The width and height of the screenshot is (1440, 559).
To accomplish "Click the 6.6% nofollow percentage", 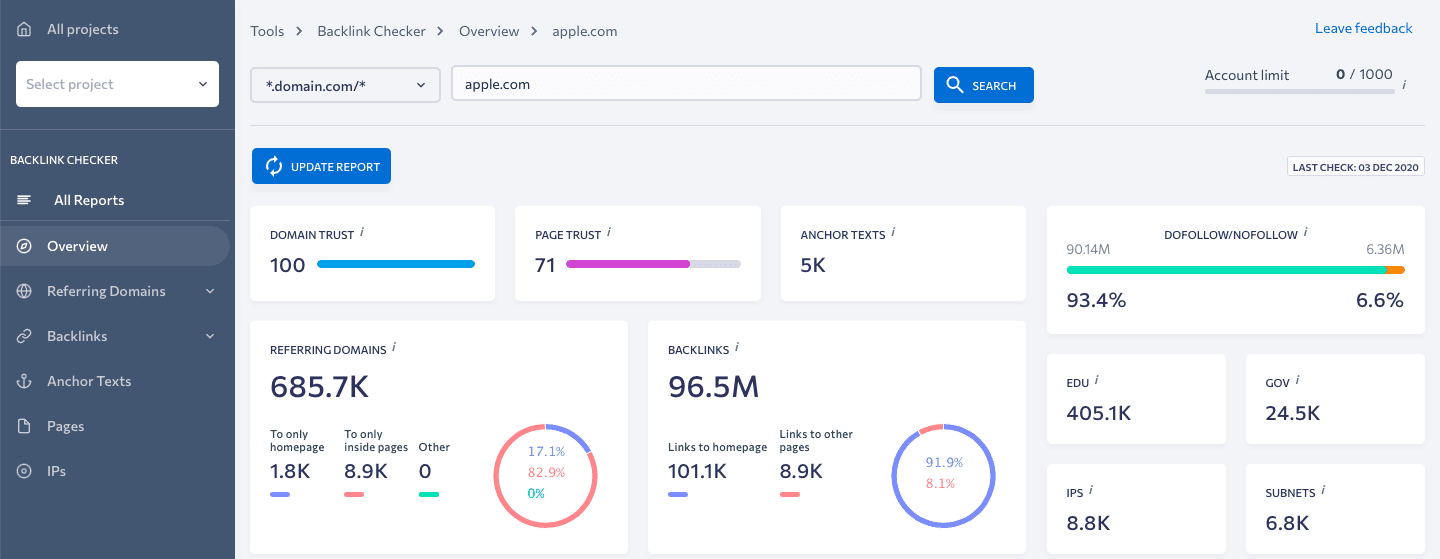I will [1380, 300].
